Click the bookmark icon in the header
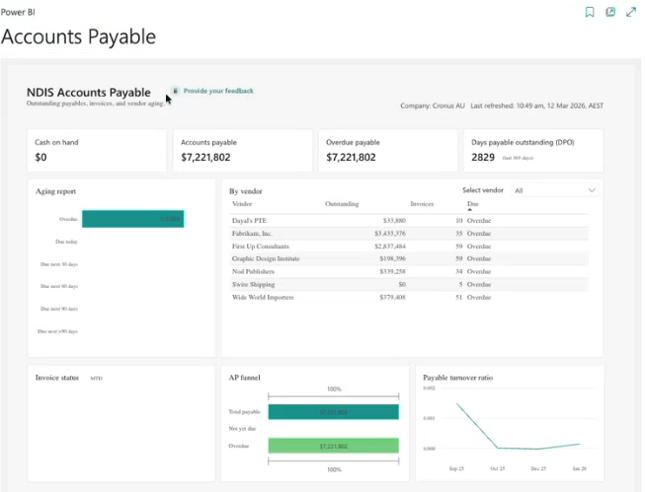 point(590,12)
